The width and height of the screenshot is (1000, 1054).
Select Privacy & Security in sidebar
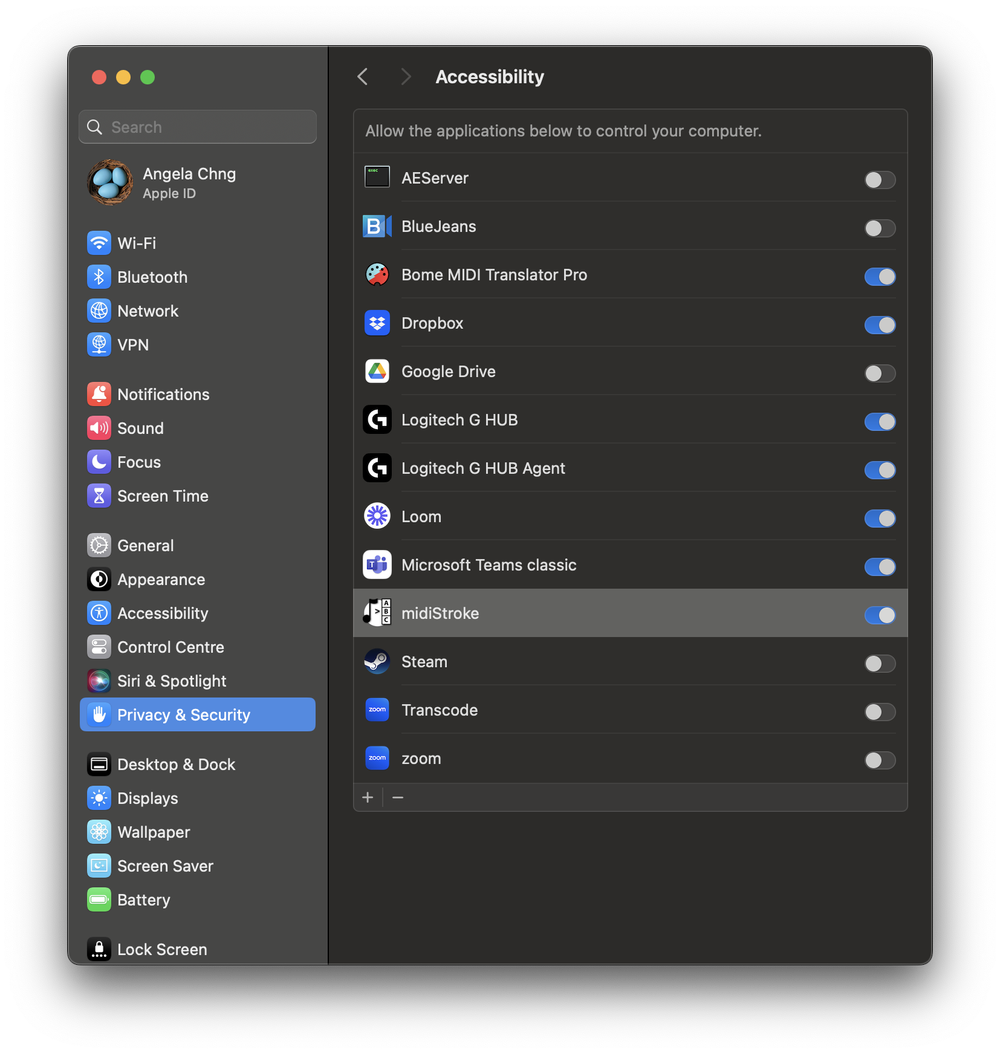(198, 715)
